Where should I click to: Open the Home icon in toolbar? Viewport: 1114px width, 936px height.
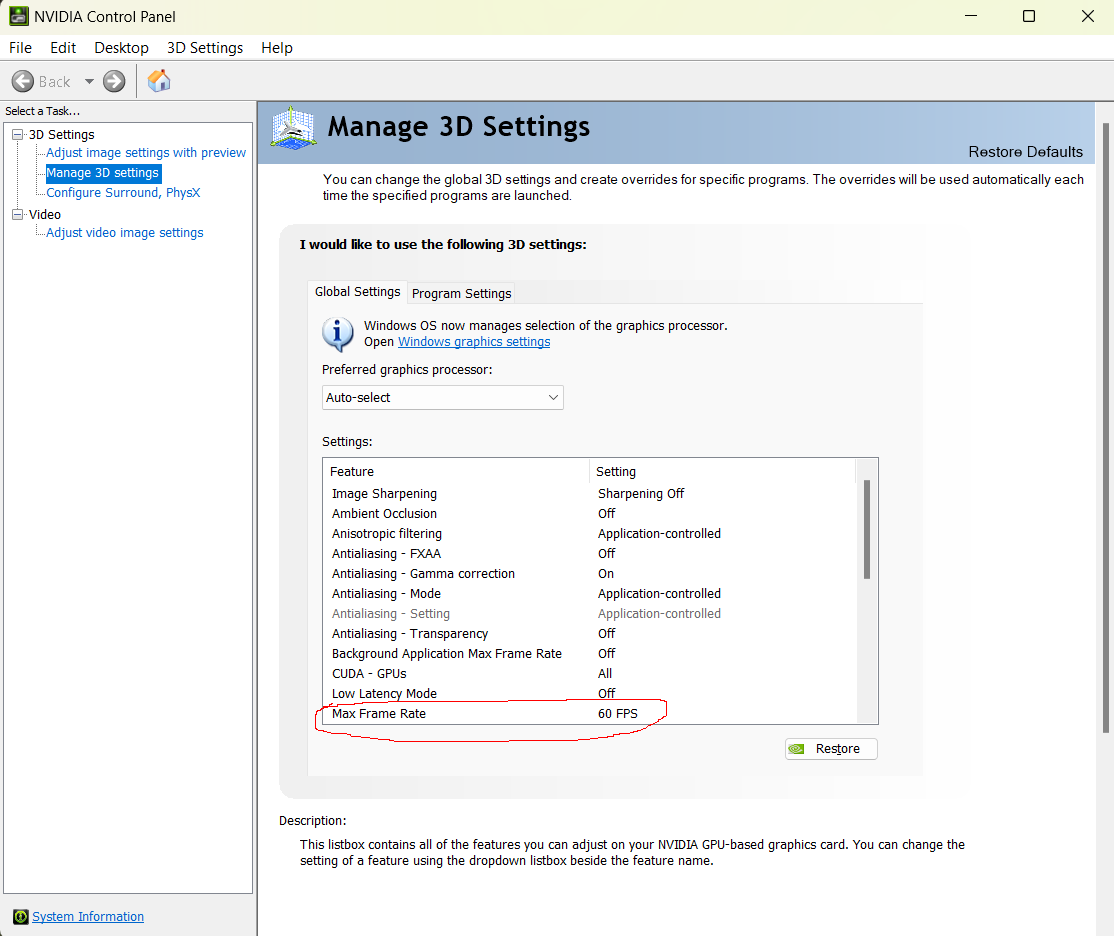tap(159, 81)
